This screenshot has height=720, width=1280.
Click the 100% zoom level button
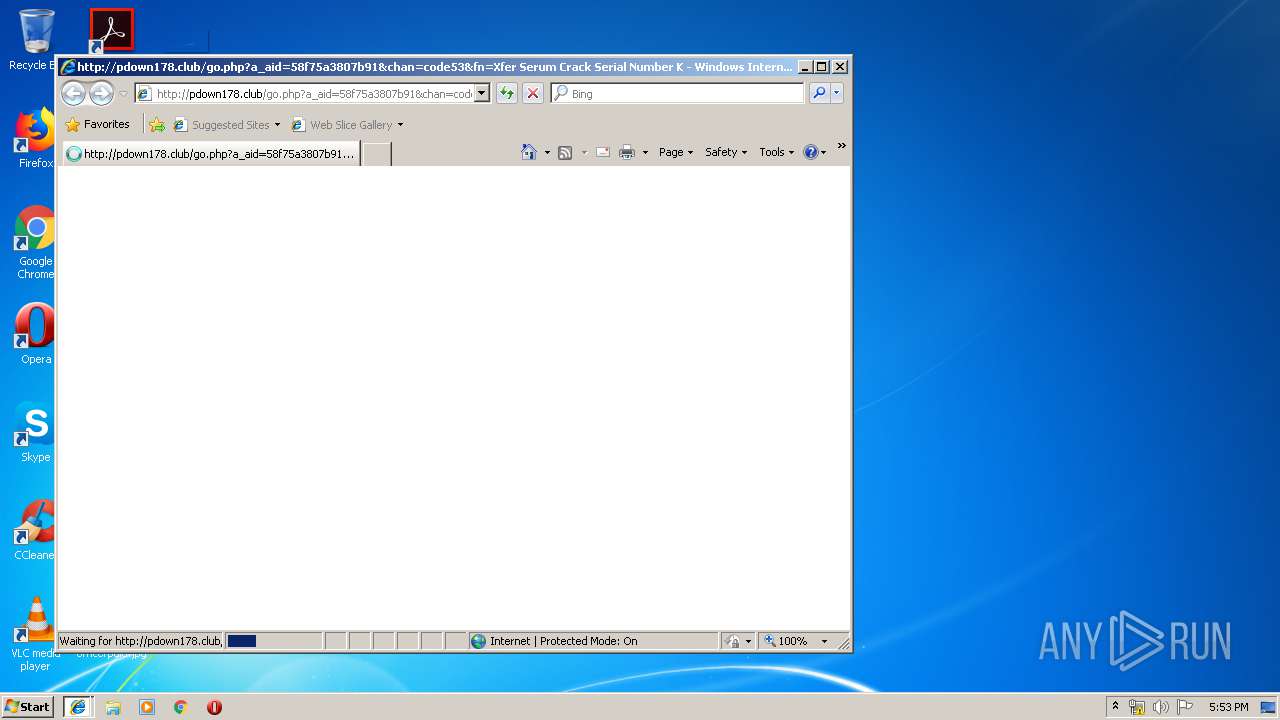pos(786,641)
